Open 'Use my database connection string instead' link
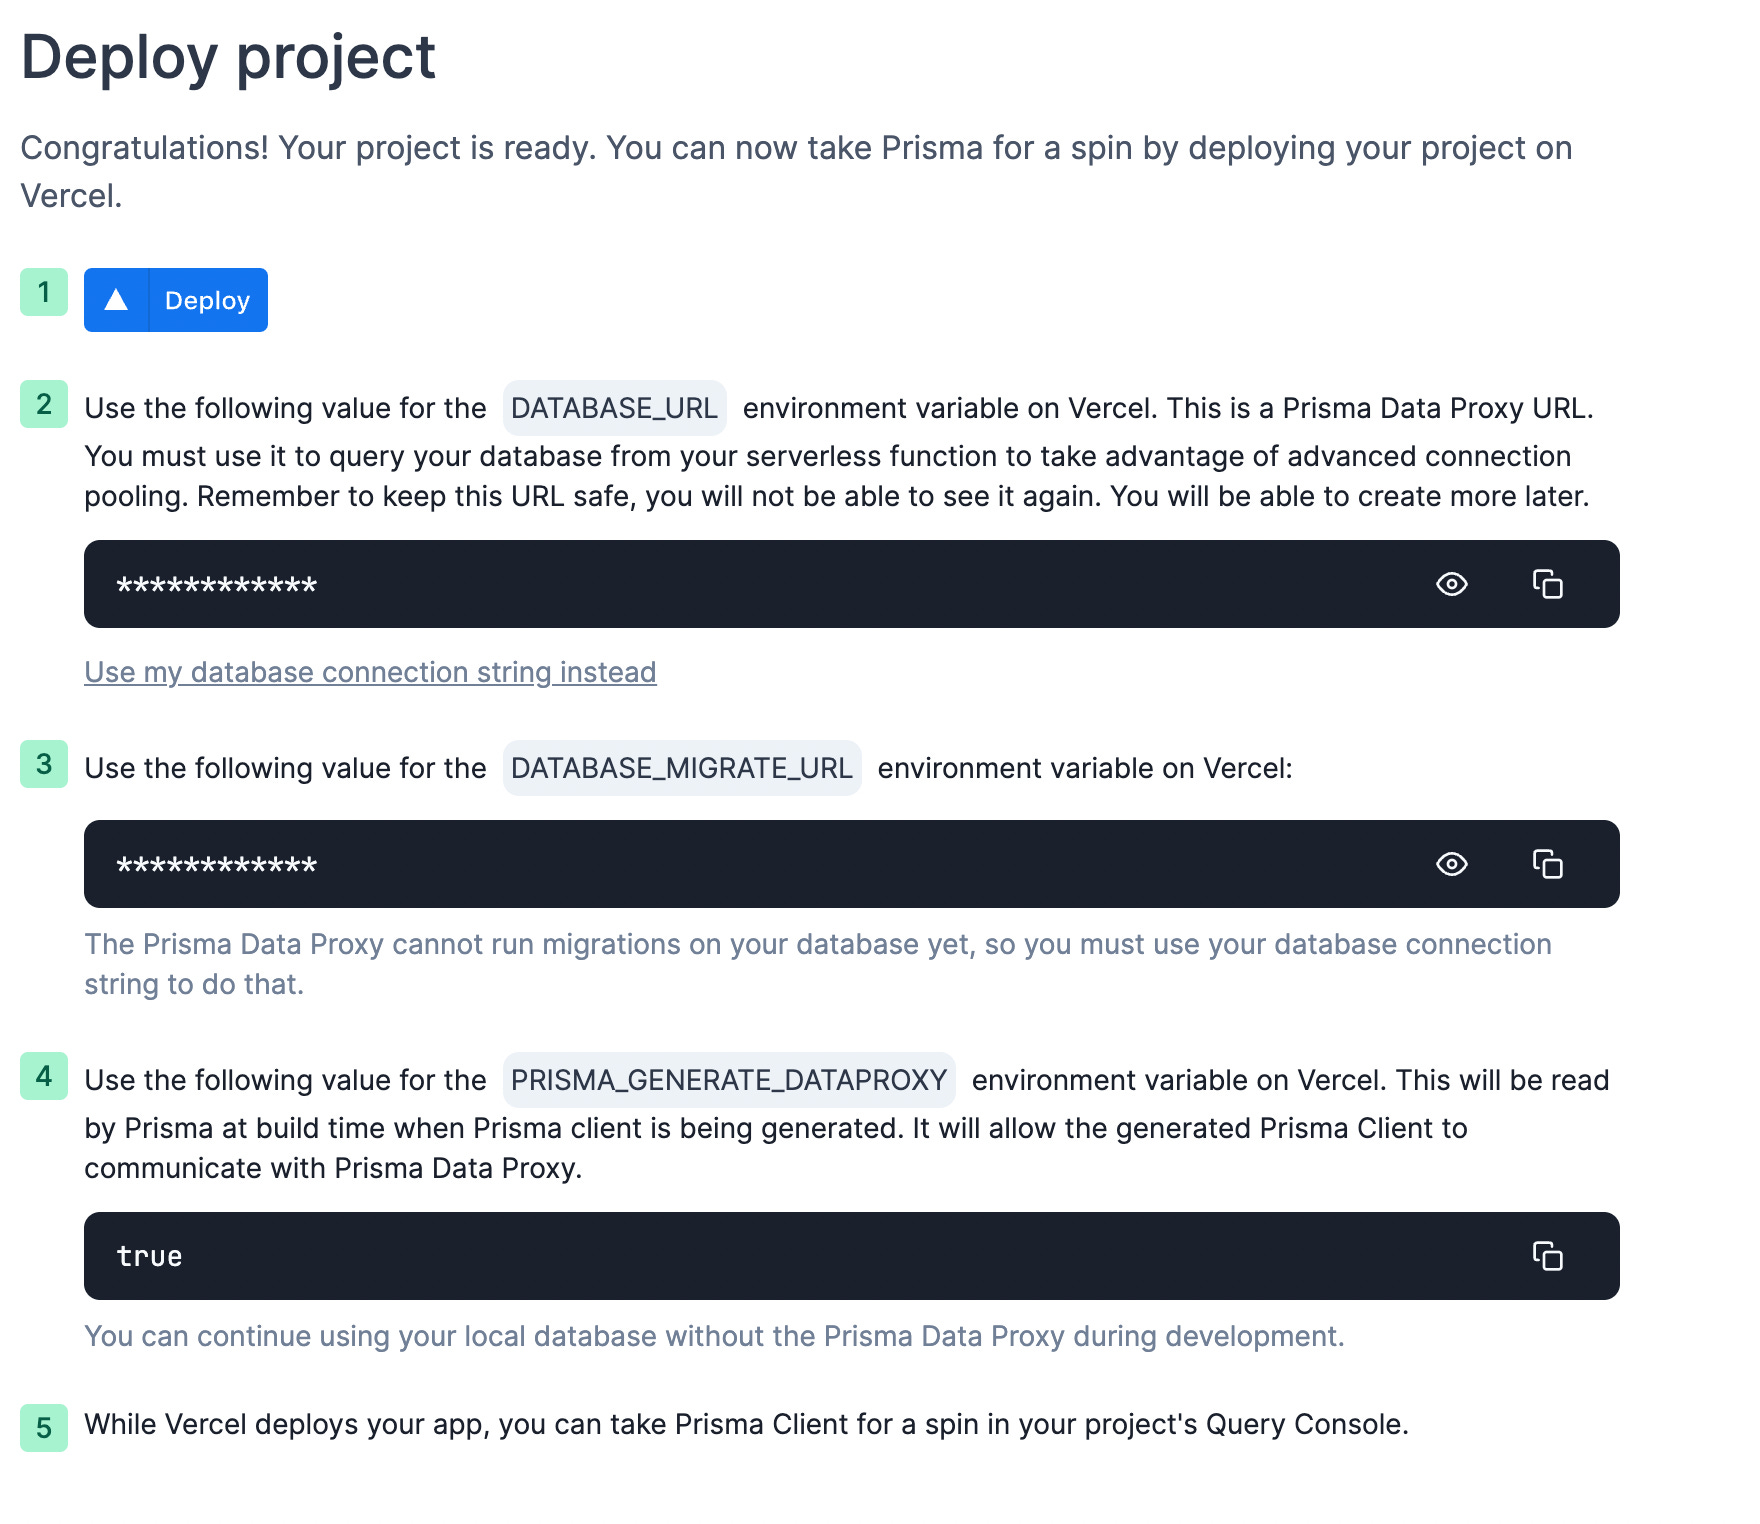1760x1524 pixels. pyautogui.click(x=369, y=672)
